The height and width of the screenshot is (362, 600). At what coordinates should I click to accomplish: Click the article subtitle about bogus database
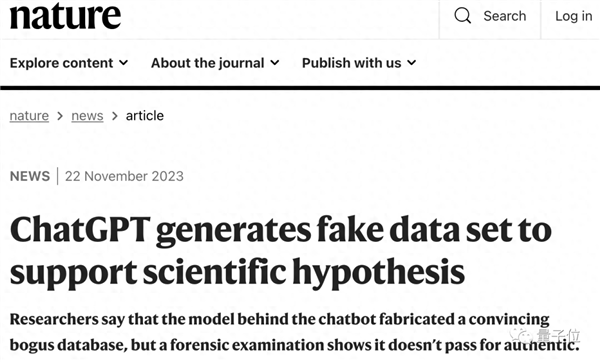pos(294,332)
